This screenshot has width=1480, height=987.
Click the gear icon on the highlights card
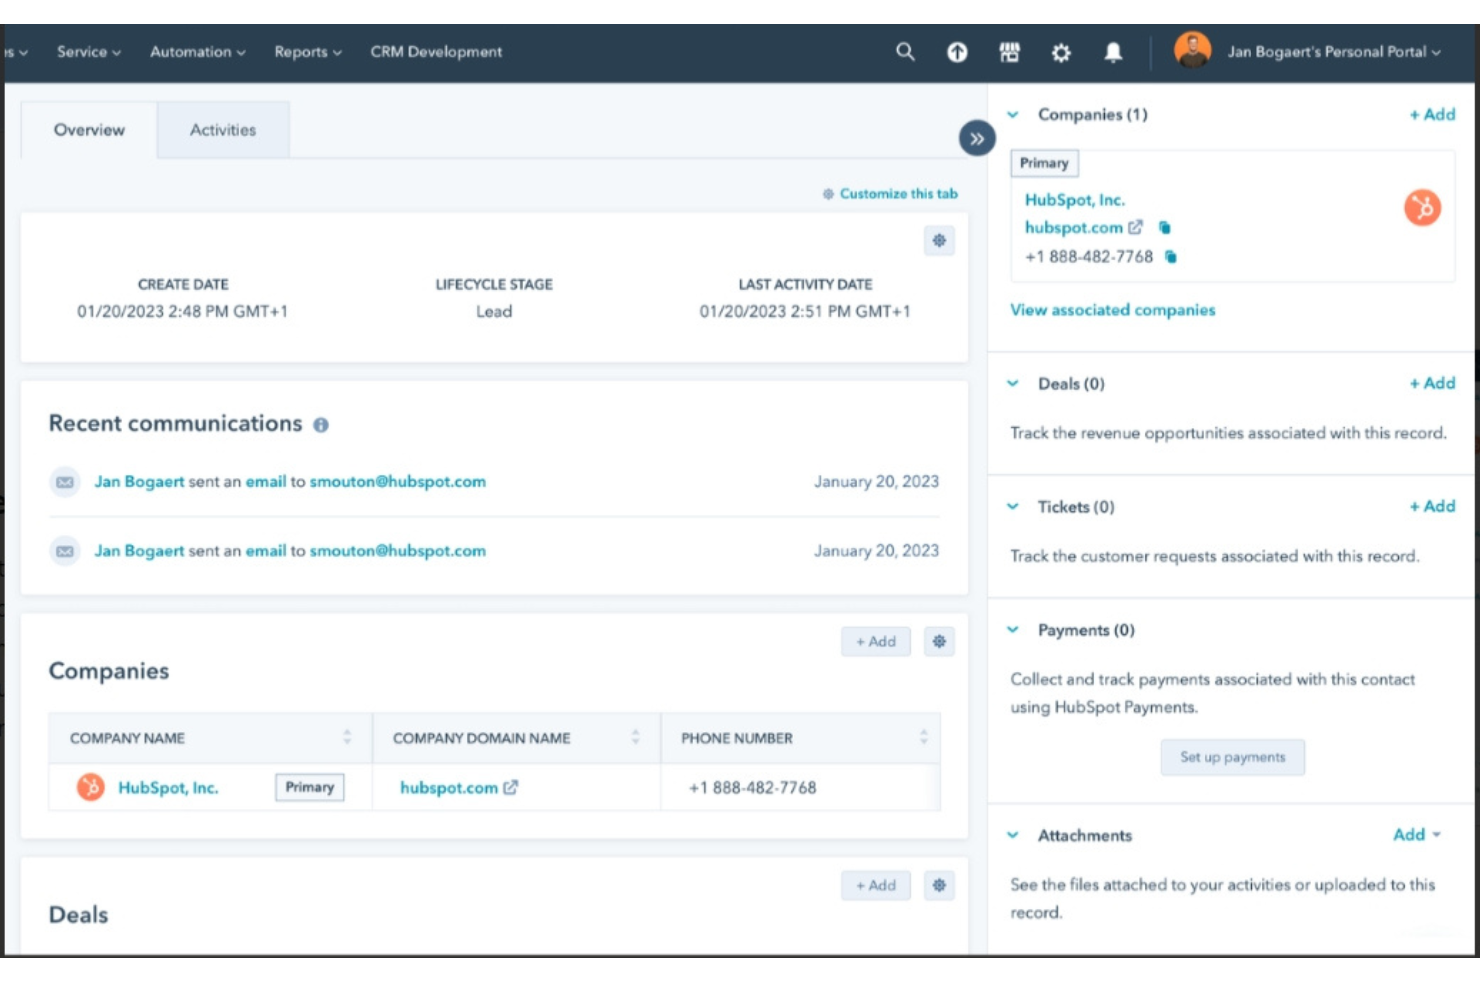click(938, 241)
